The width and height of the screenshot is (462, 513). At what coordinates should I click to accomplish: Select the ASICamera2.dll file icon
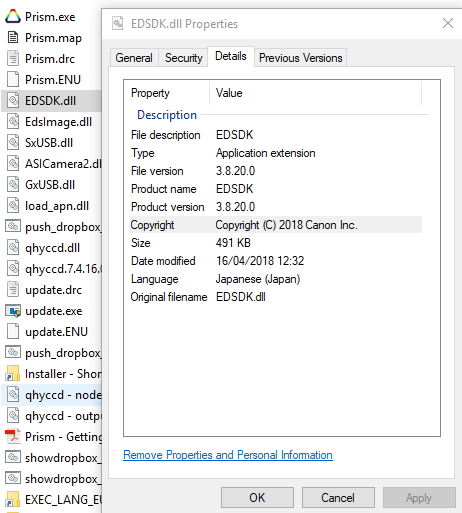pos(13,164)
